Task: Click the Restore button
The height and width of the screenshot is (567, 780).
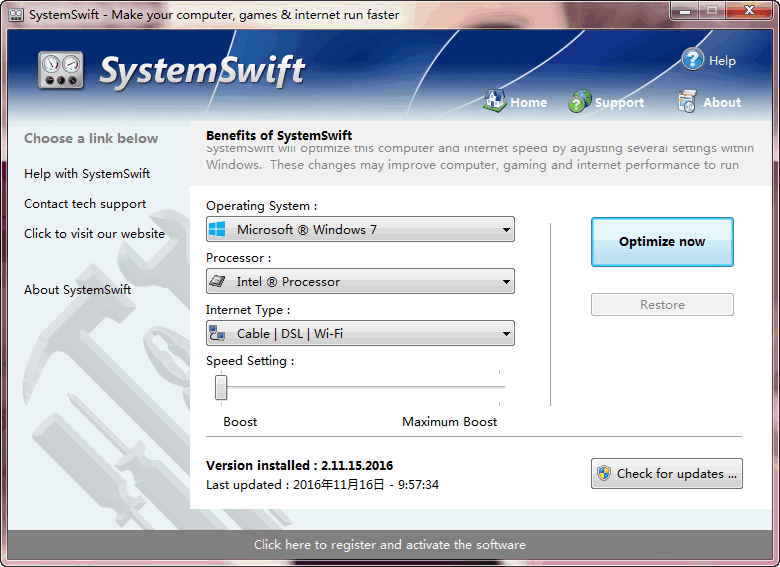Action: click(x=662, y=305)
